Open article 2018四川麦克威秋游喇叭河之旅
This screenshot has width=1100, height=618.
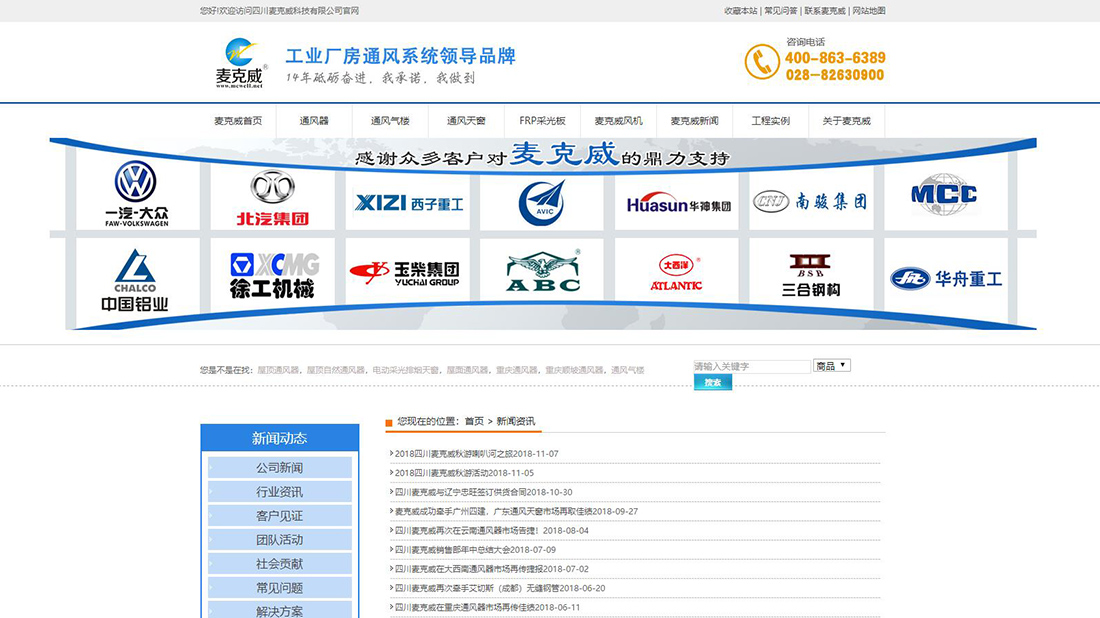pos(476,454)
